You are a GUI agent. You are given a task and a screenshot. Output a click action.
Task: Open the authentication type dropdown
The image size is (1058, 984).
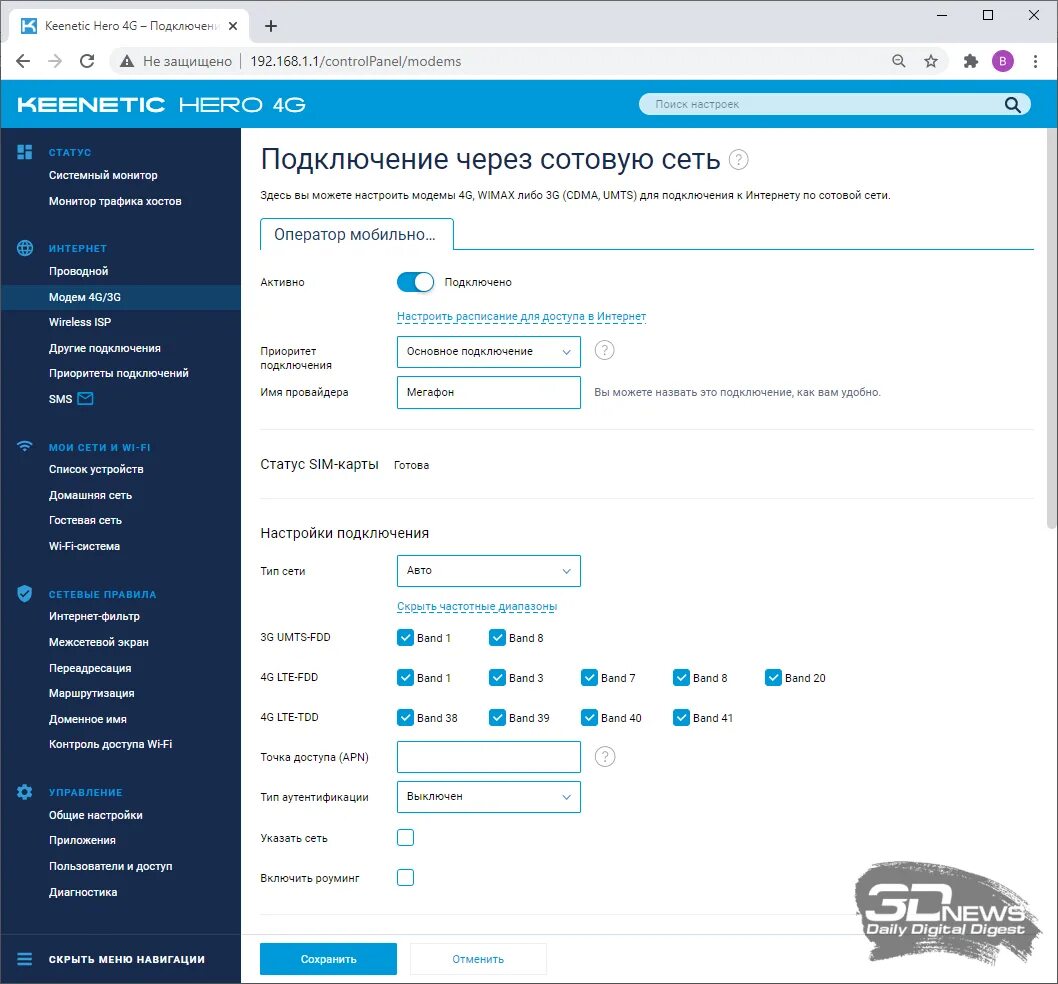[x=489, y=797]
